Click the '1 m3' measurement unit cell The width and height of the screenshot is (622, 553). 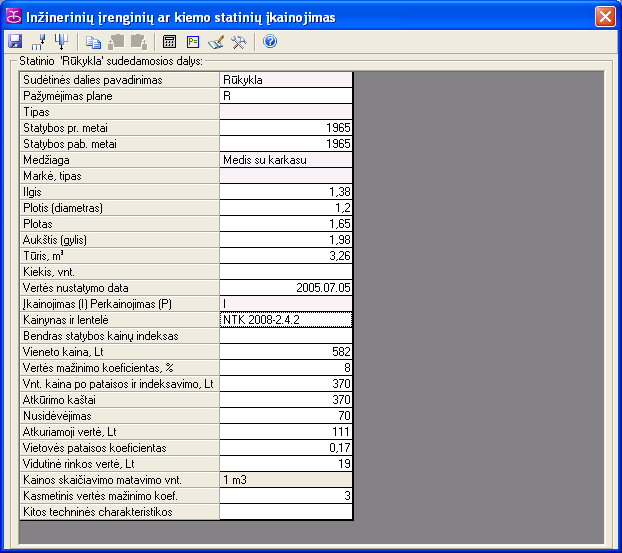286,480
